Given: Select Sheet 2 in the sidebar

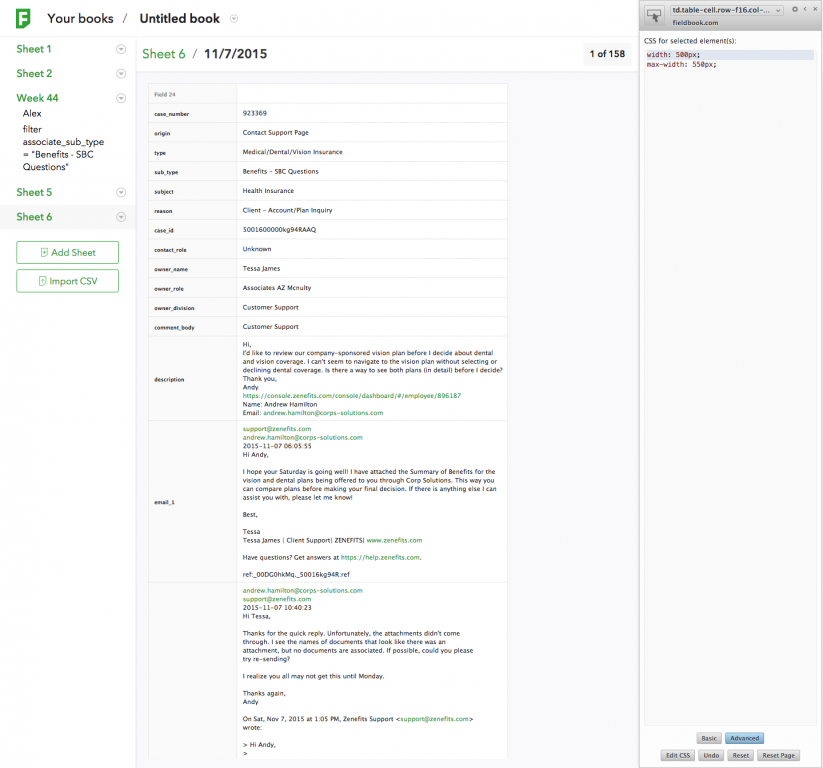Looking at the screenshot, I should (x=34, y=73).
